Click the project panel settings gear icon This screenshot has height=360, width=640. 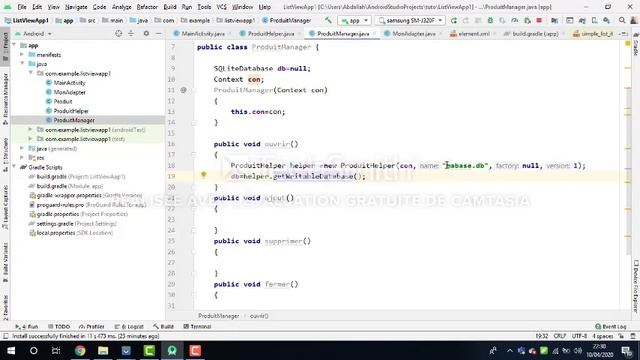coord(146,33)
